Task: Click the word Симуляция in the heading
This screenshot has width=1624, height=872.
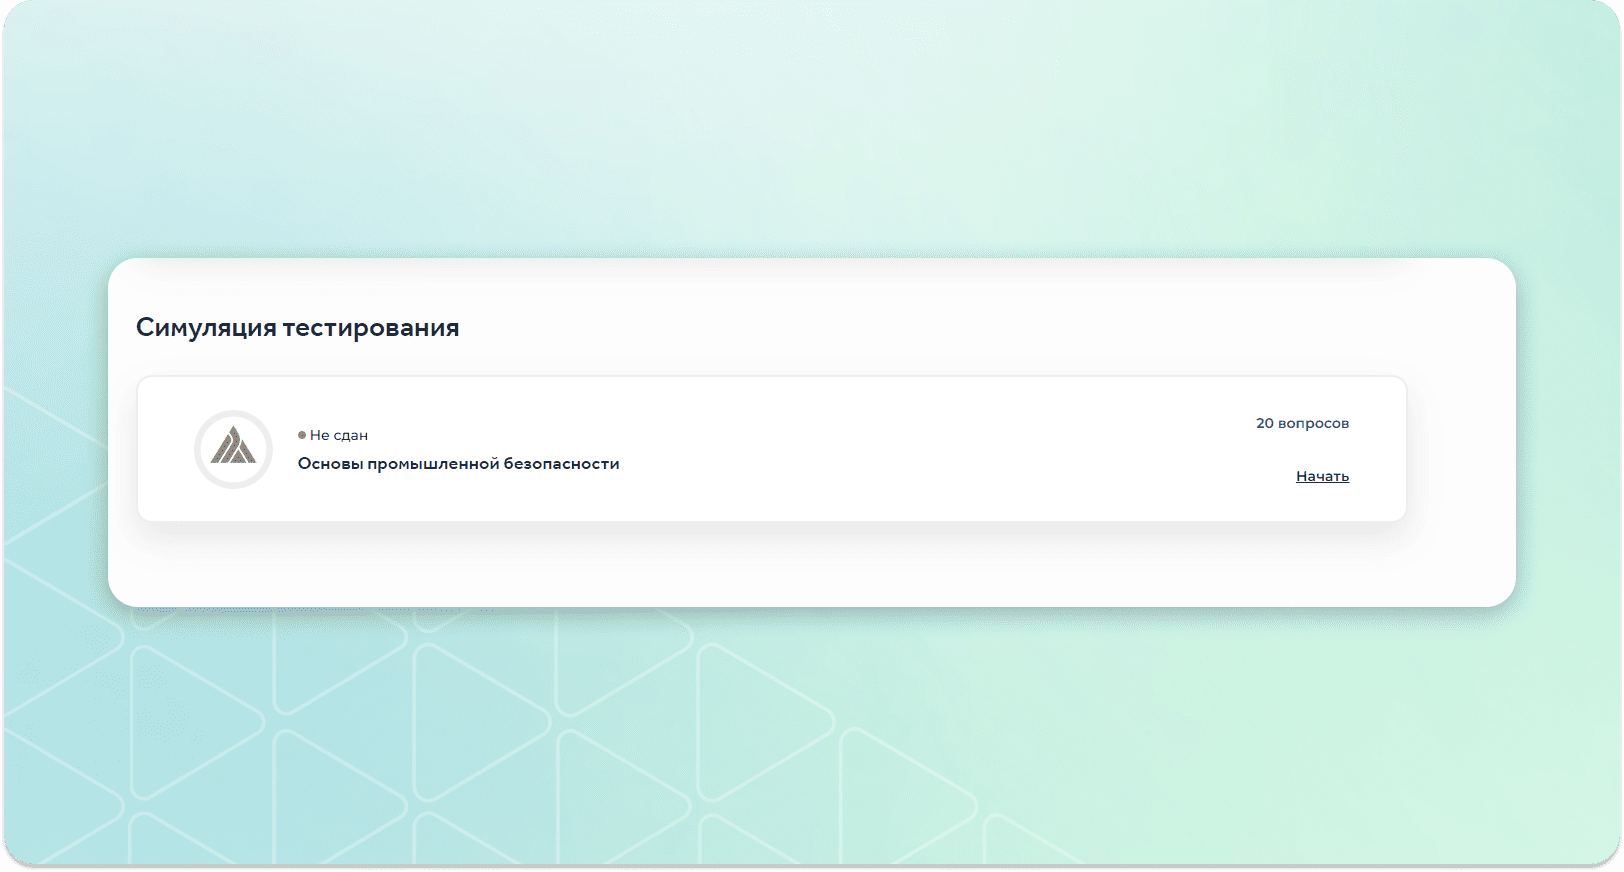Action: pyautogui.click(x=205, y=328)
